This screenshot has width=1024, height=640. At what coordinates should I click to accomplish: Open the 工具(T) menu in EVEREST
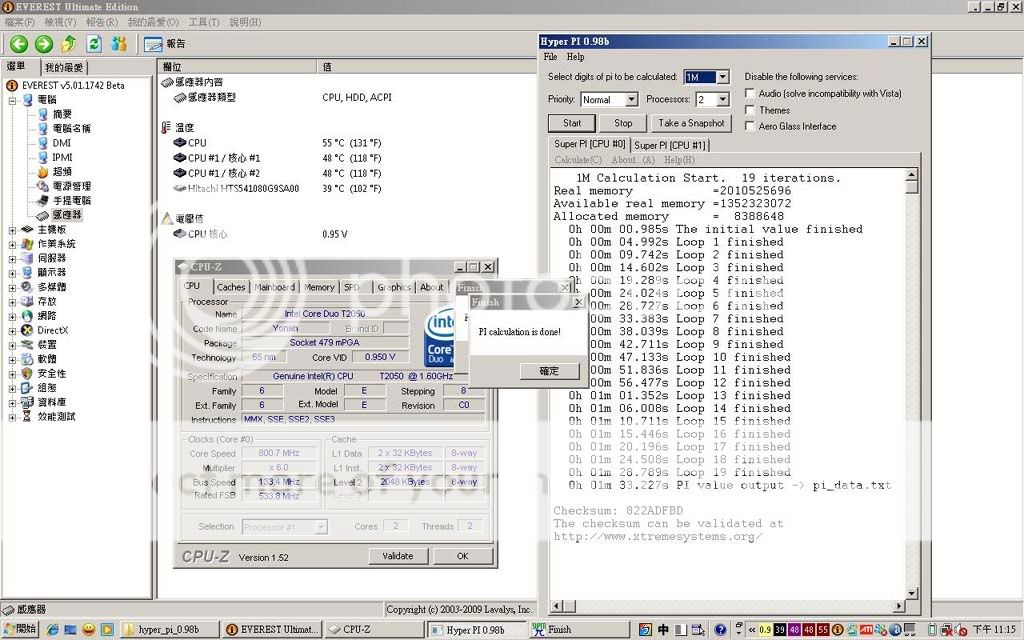204,22
